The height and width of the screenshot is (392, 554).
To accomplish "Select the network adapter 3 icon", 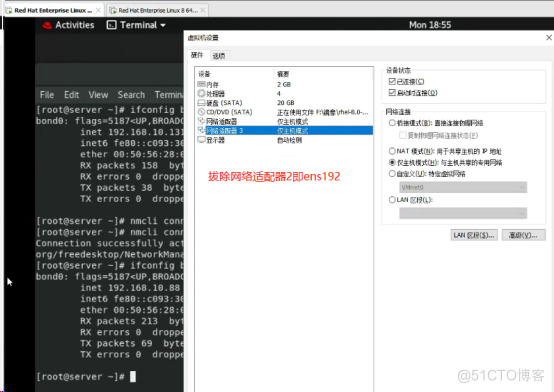I will [201, 130].
